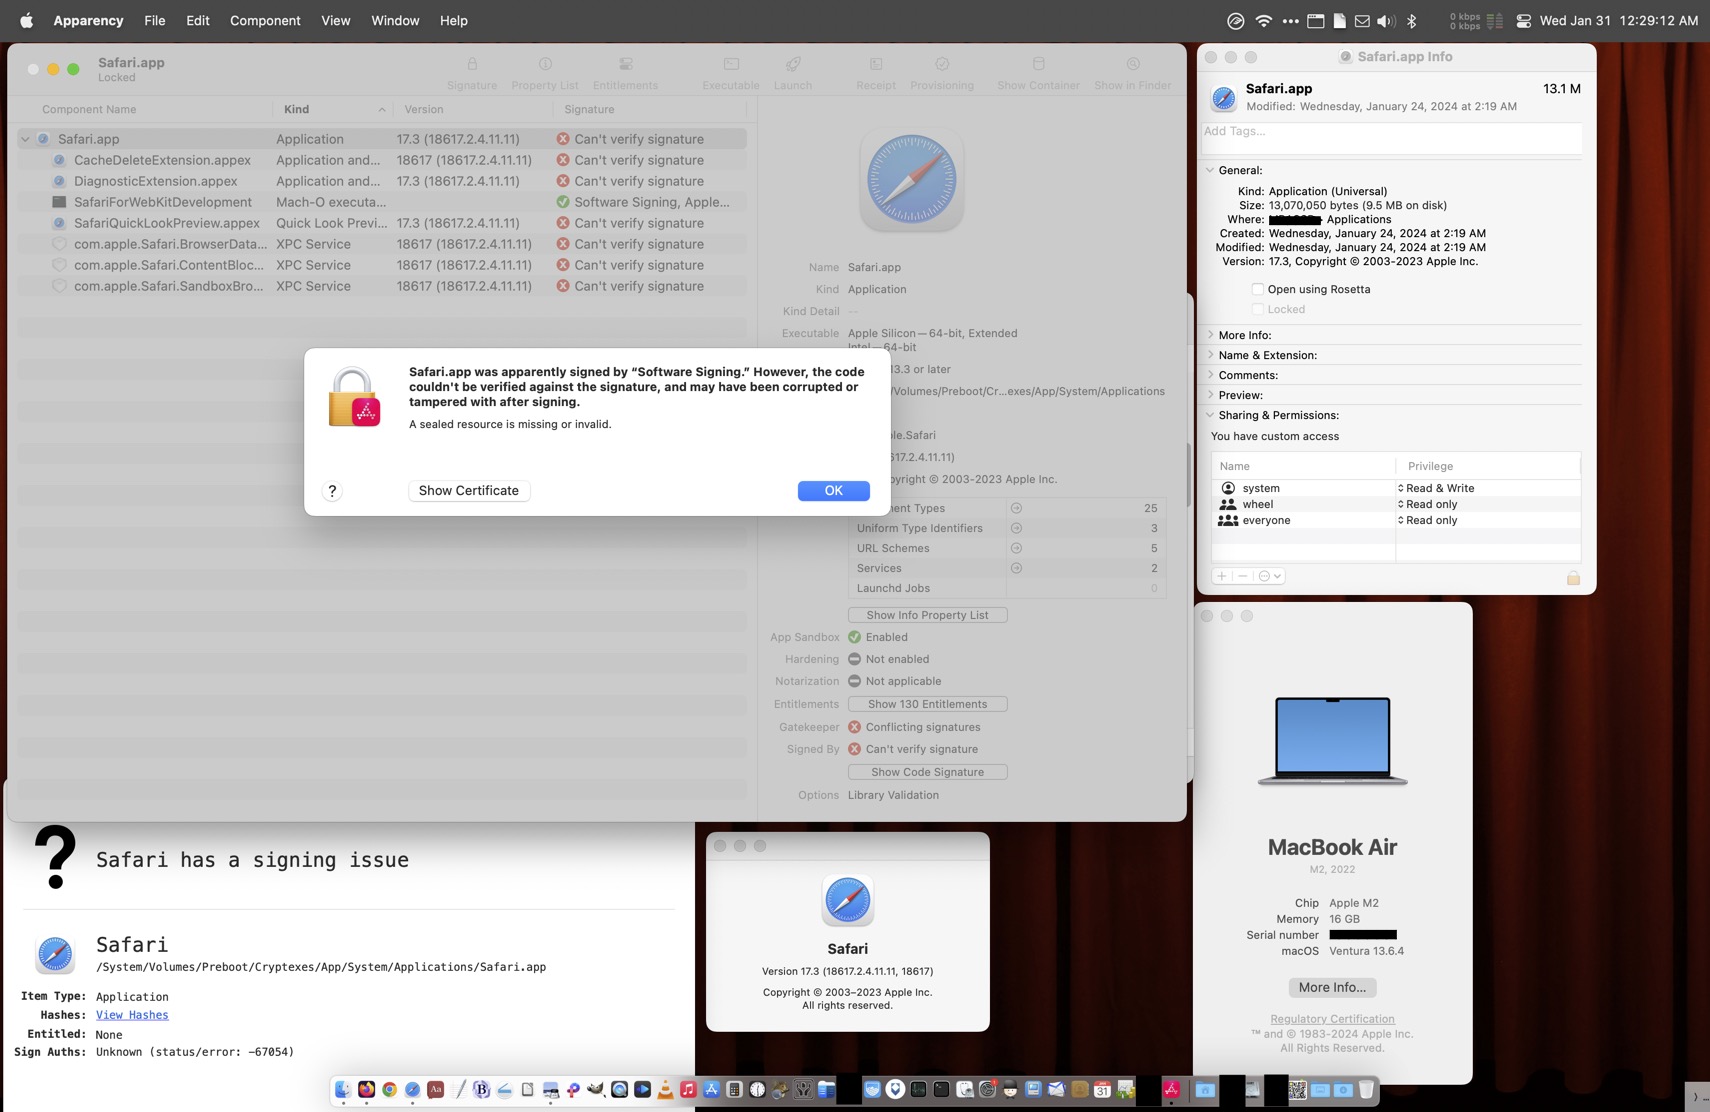
Task: Open the Apple menu
Action: [x=27, y=20]
